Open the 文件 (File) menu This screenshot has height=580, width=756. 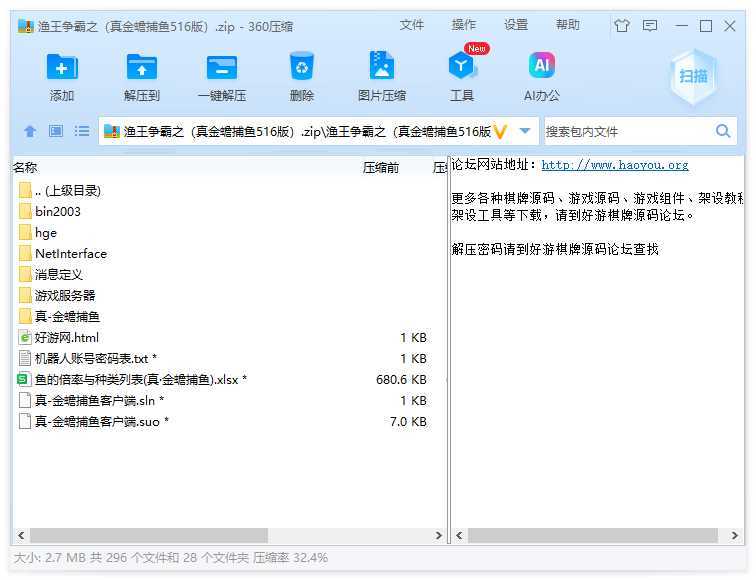[x=412, y=25]
